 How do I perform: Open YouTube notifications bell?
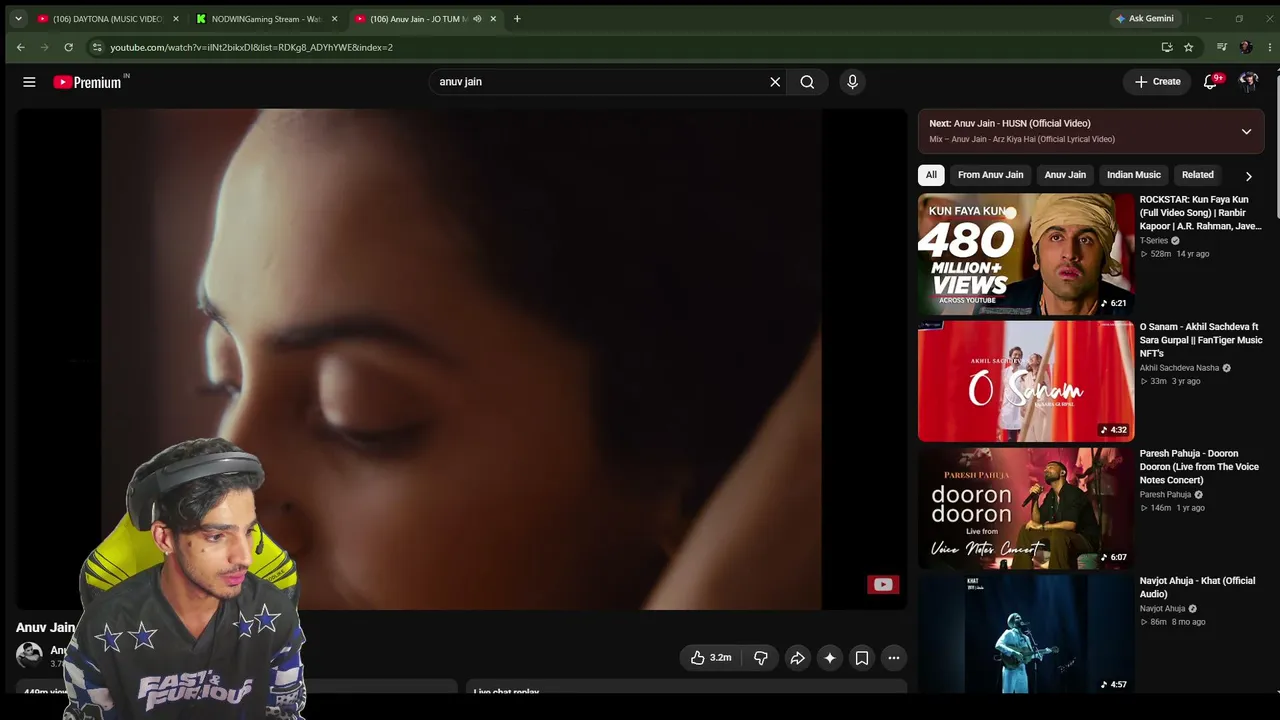[1211, 82]
